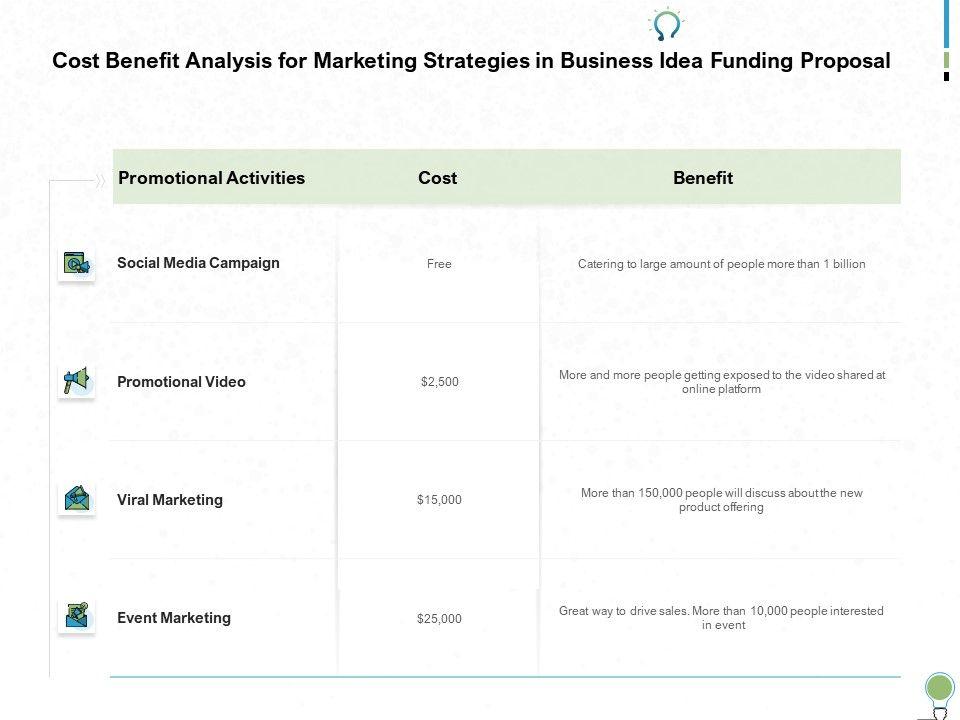
Task: Click the Event Marketing label
Action: [174, 618]
